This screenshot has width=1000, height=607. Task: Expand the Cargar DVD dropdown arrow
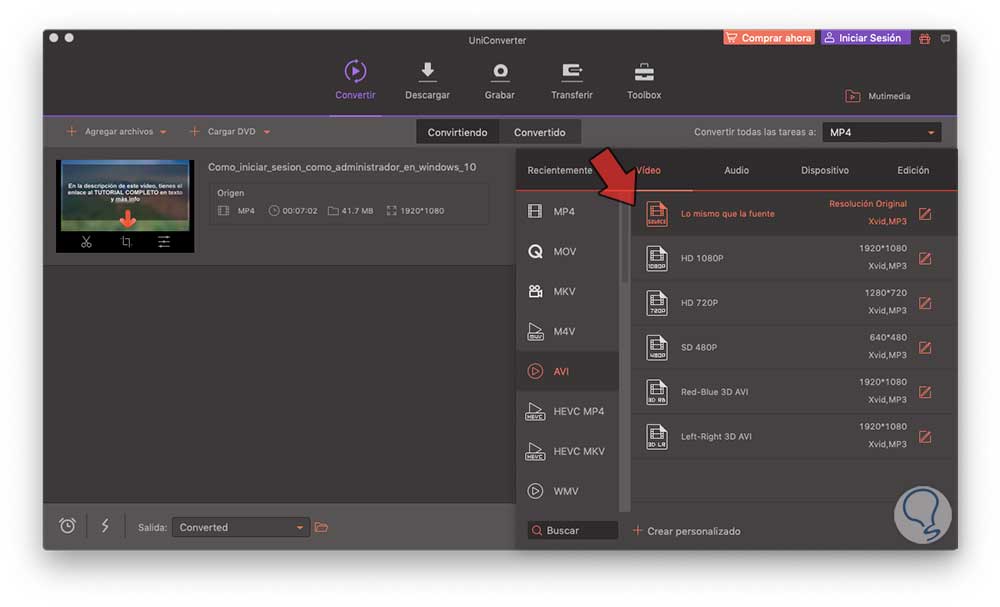click(267, 132)
